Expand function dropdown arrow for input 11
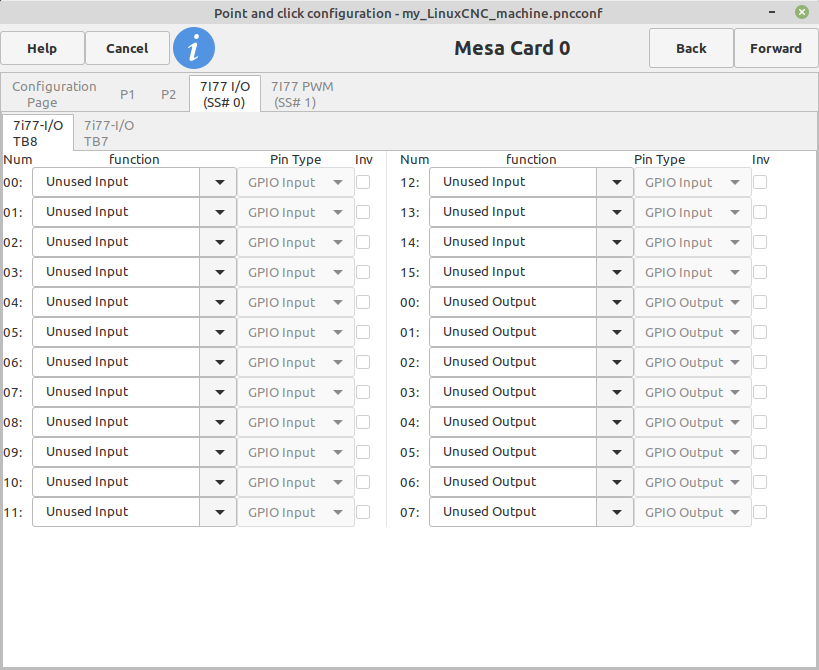The image size is (819, 670). point(219,512)
